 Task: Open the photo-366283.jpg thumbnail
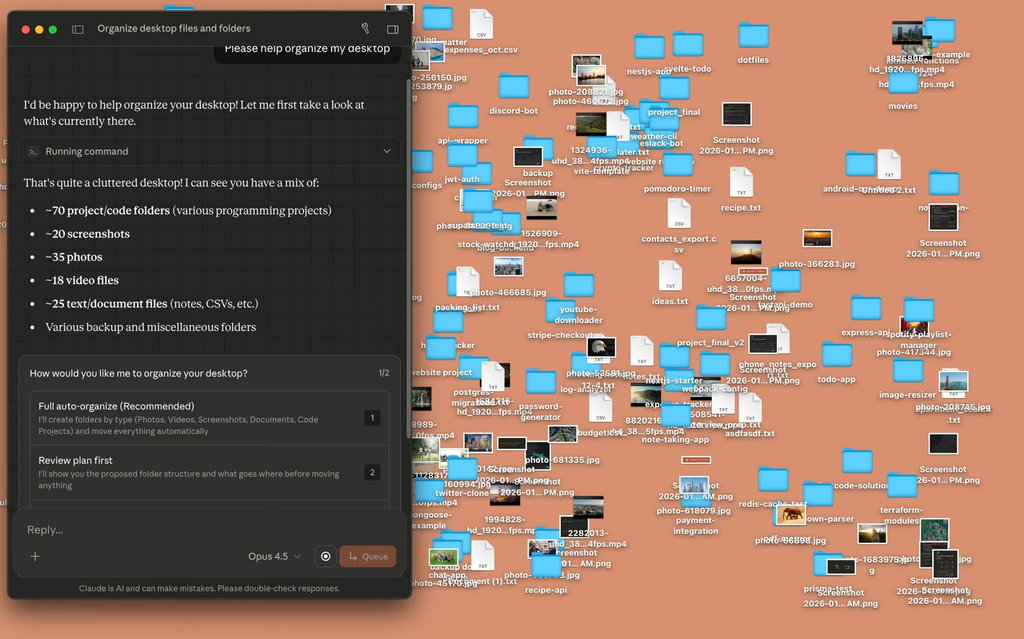[817, 240]
